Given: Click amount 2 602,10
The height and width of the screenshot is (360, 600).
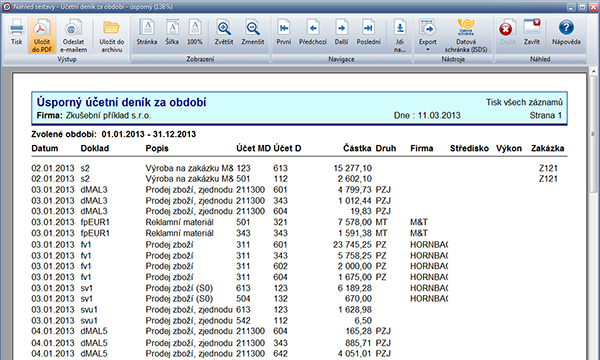Looking at the screenshot, I should click(355, 179).
